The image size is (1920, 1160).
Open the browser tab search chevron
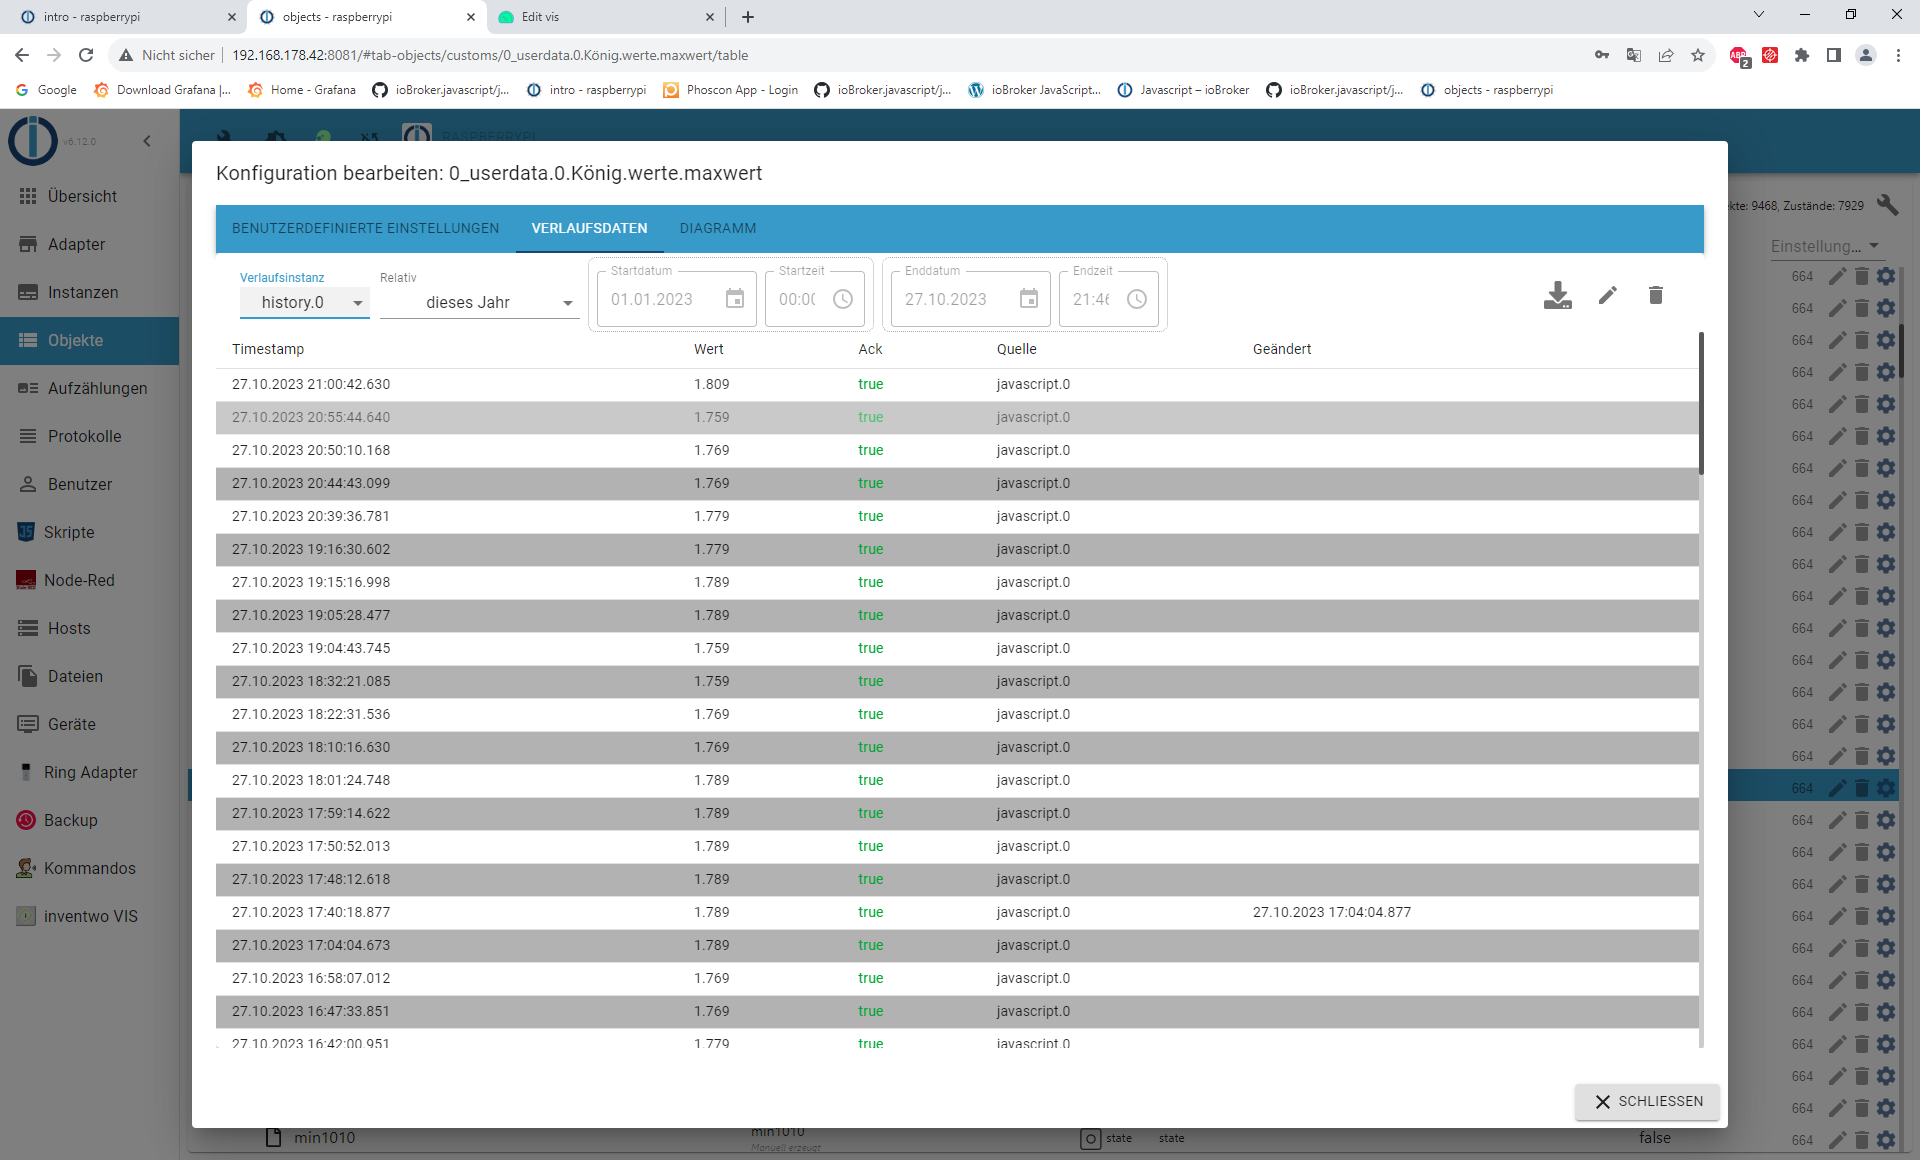[x=1759, y=15]
